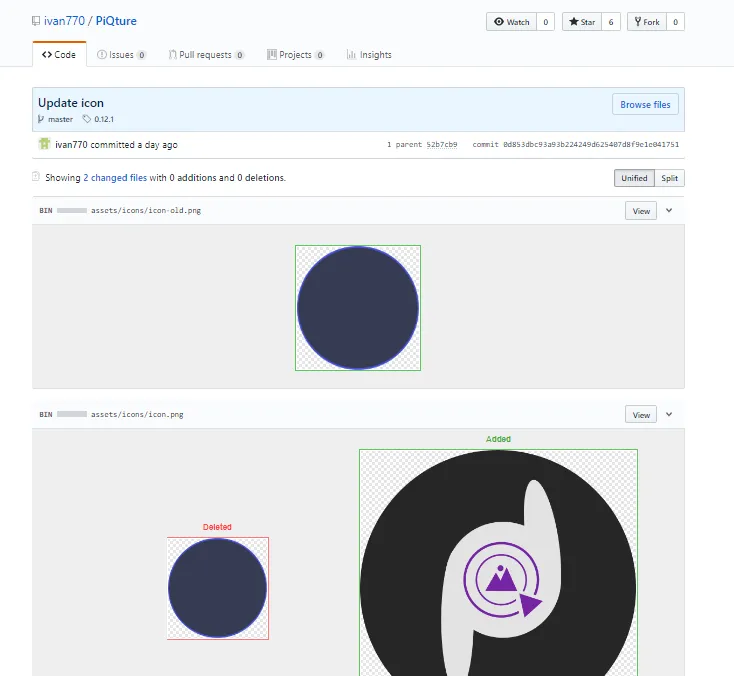Open the watchers count next to Watch
This screenshot has width=734, height=676.
coord(545,22)
